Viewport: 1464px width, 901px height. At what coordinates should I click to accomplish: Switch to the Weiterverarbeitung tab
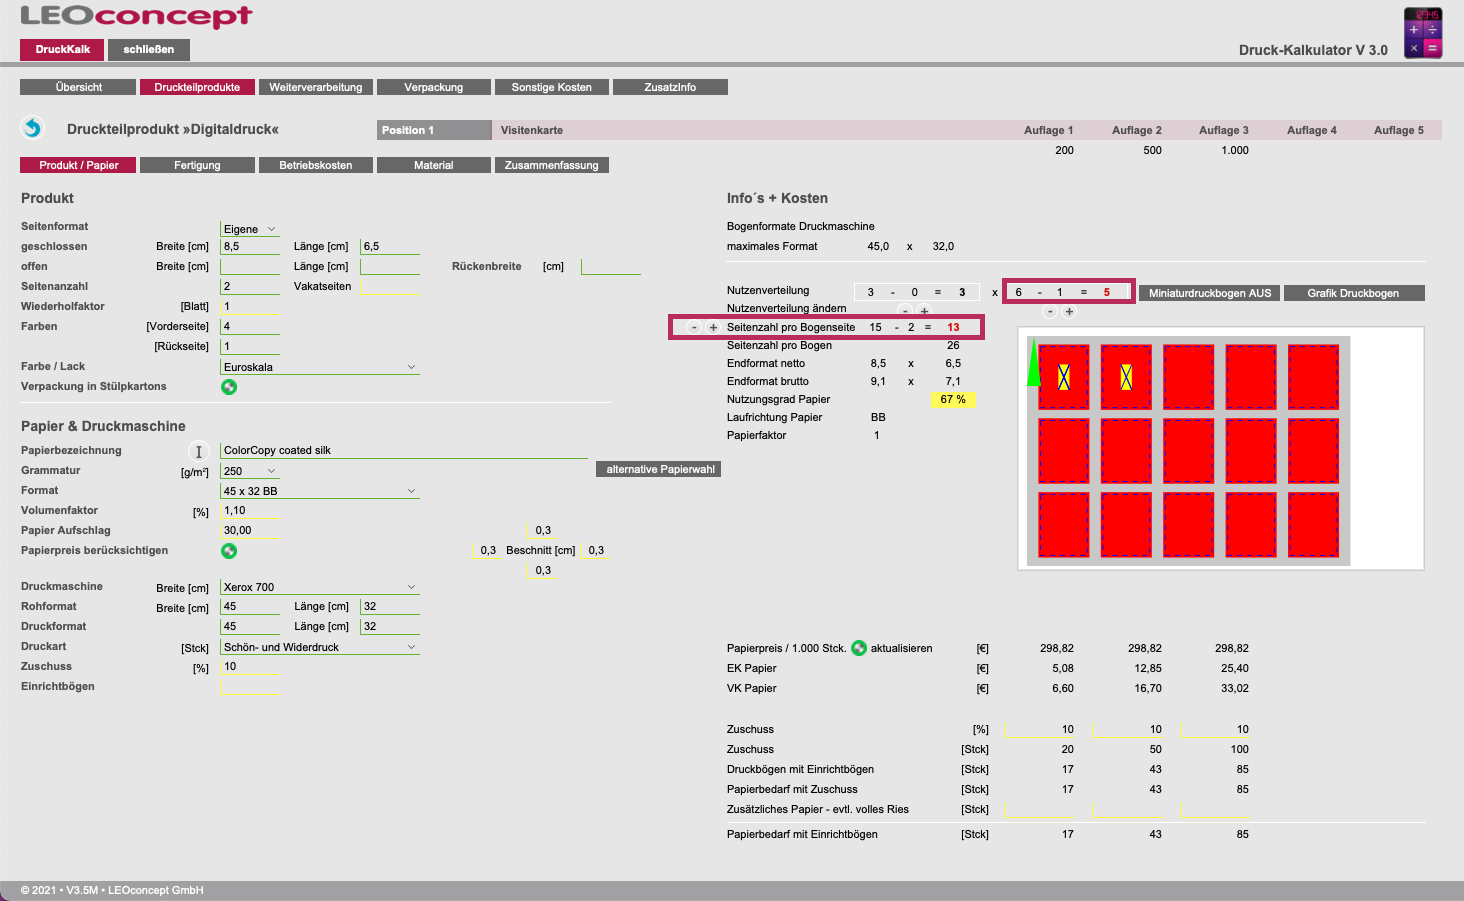316,87
